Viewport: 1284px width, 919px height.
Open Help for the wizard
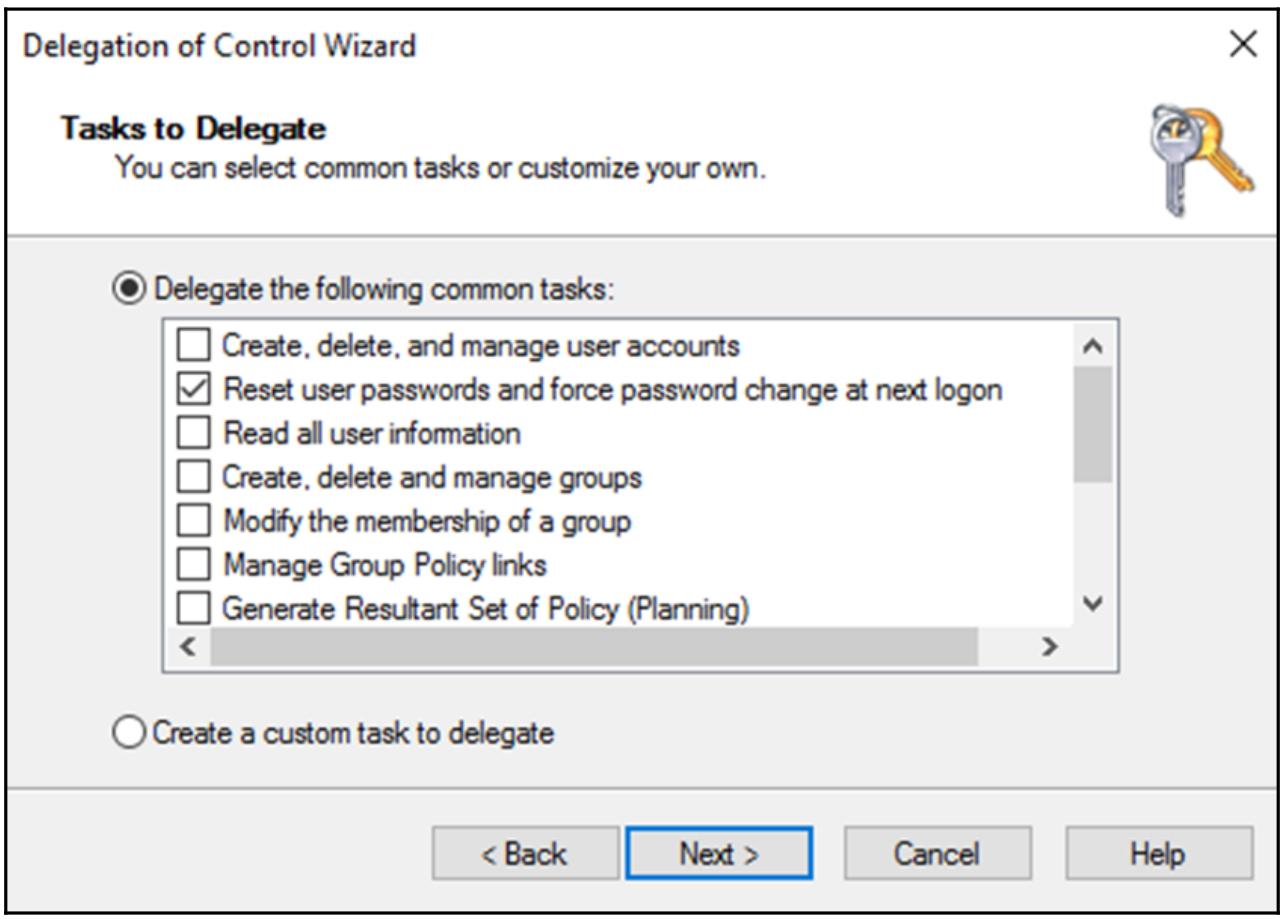pos(1158,854)
